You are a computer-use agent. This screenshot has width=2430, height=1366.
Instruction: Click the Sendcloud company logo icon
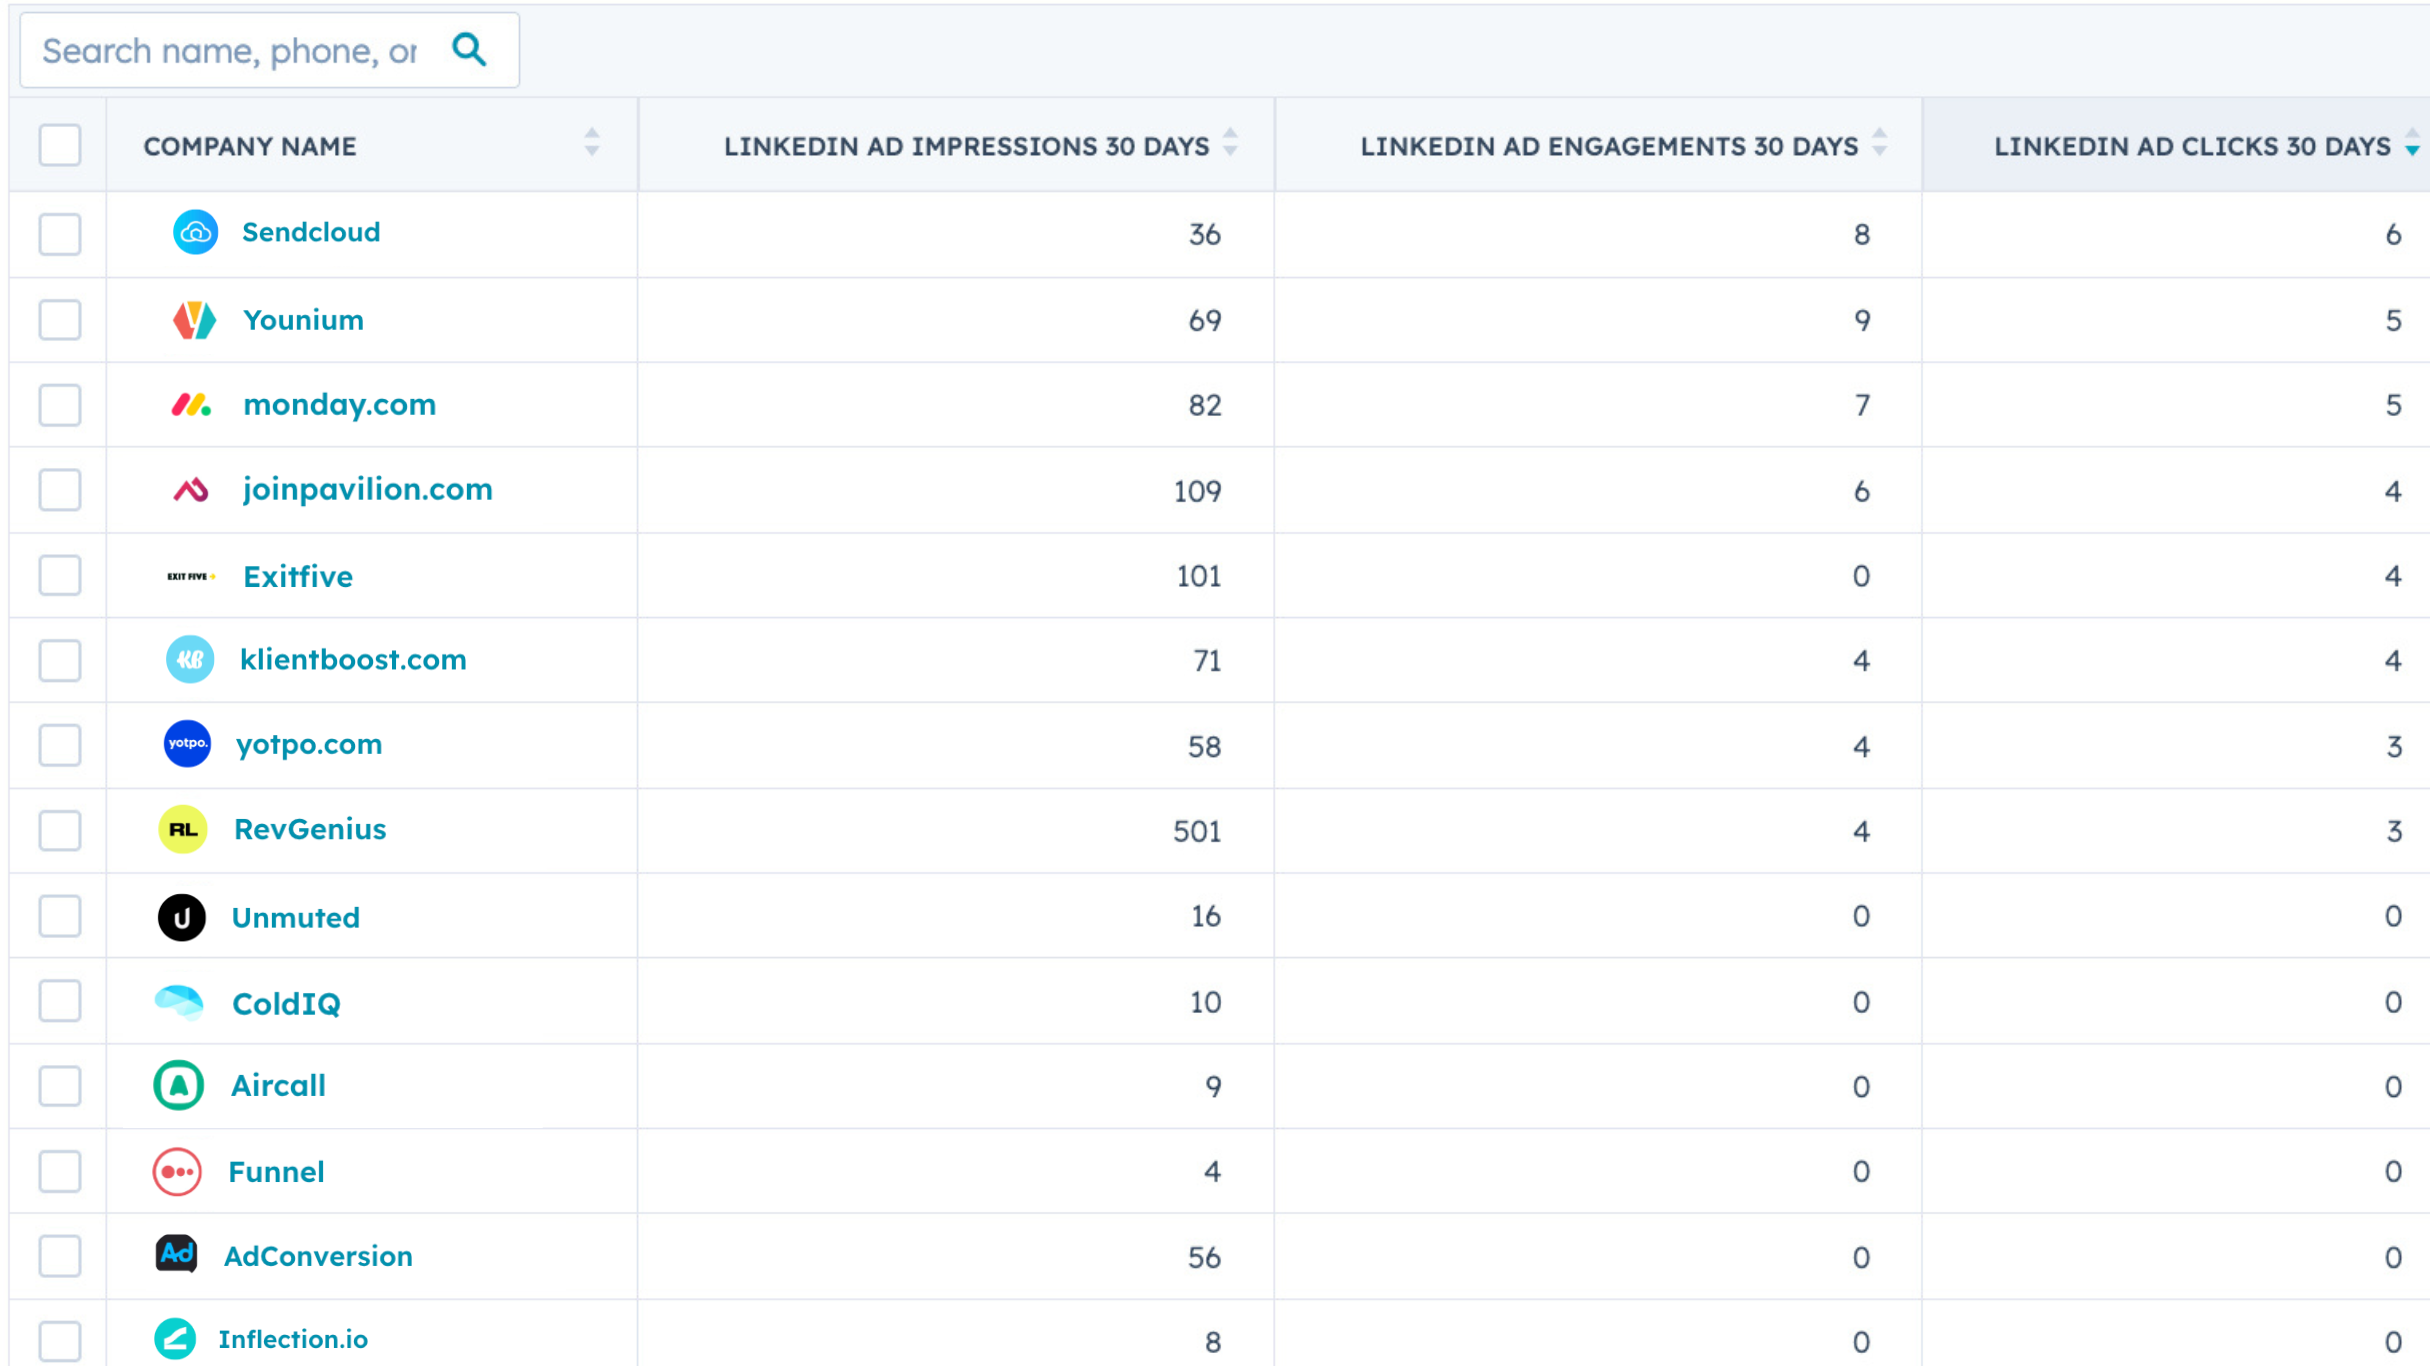coord(195,233)
